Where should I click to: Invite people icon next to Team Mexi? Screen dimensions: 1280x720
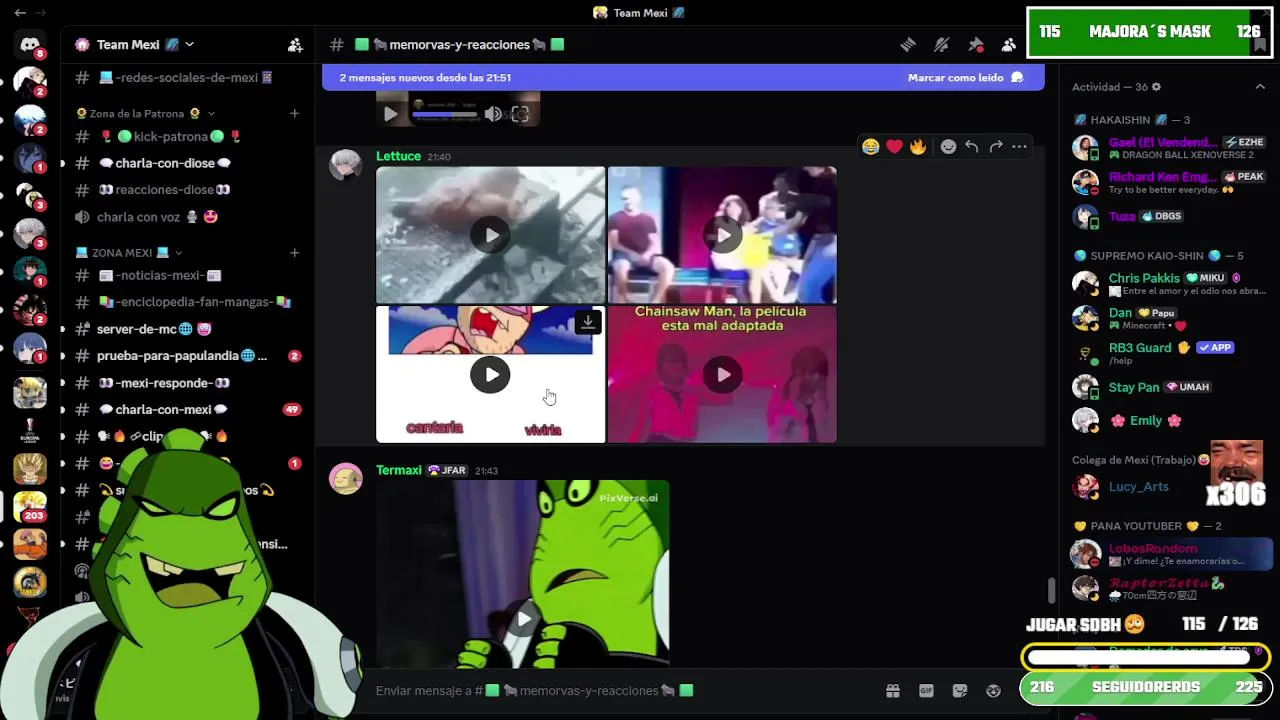(295, 45)
